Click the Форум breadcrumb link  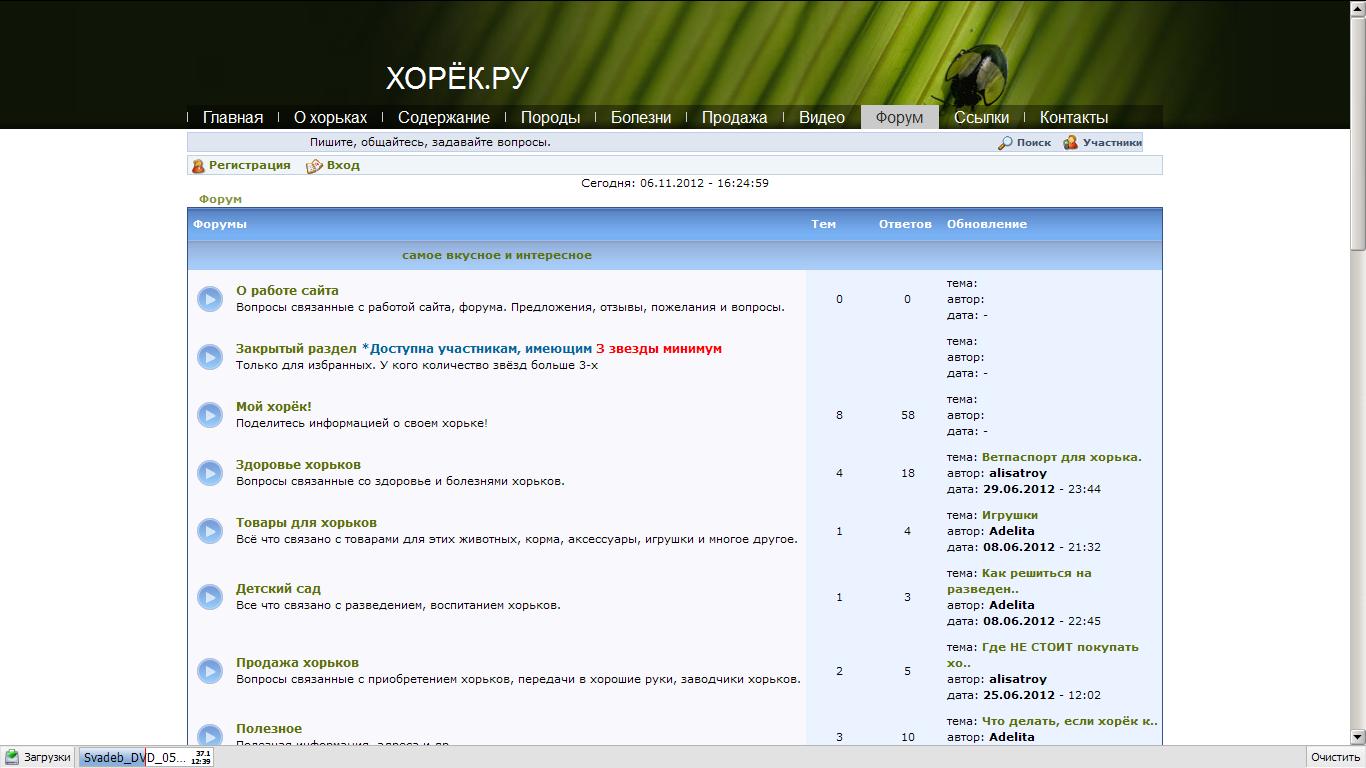click(x=220, y=199)
